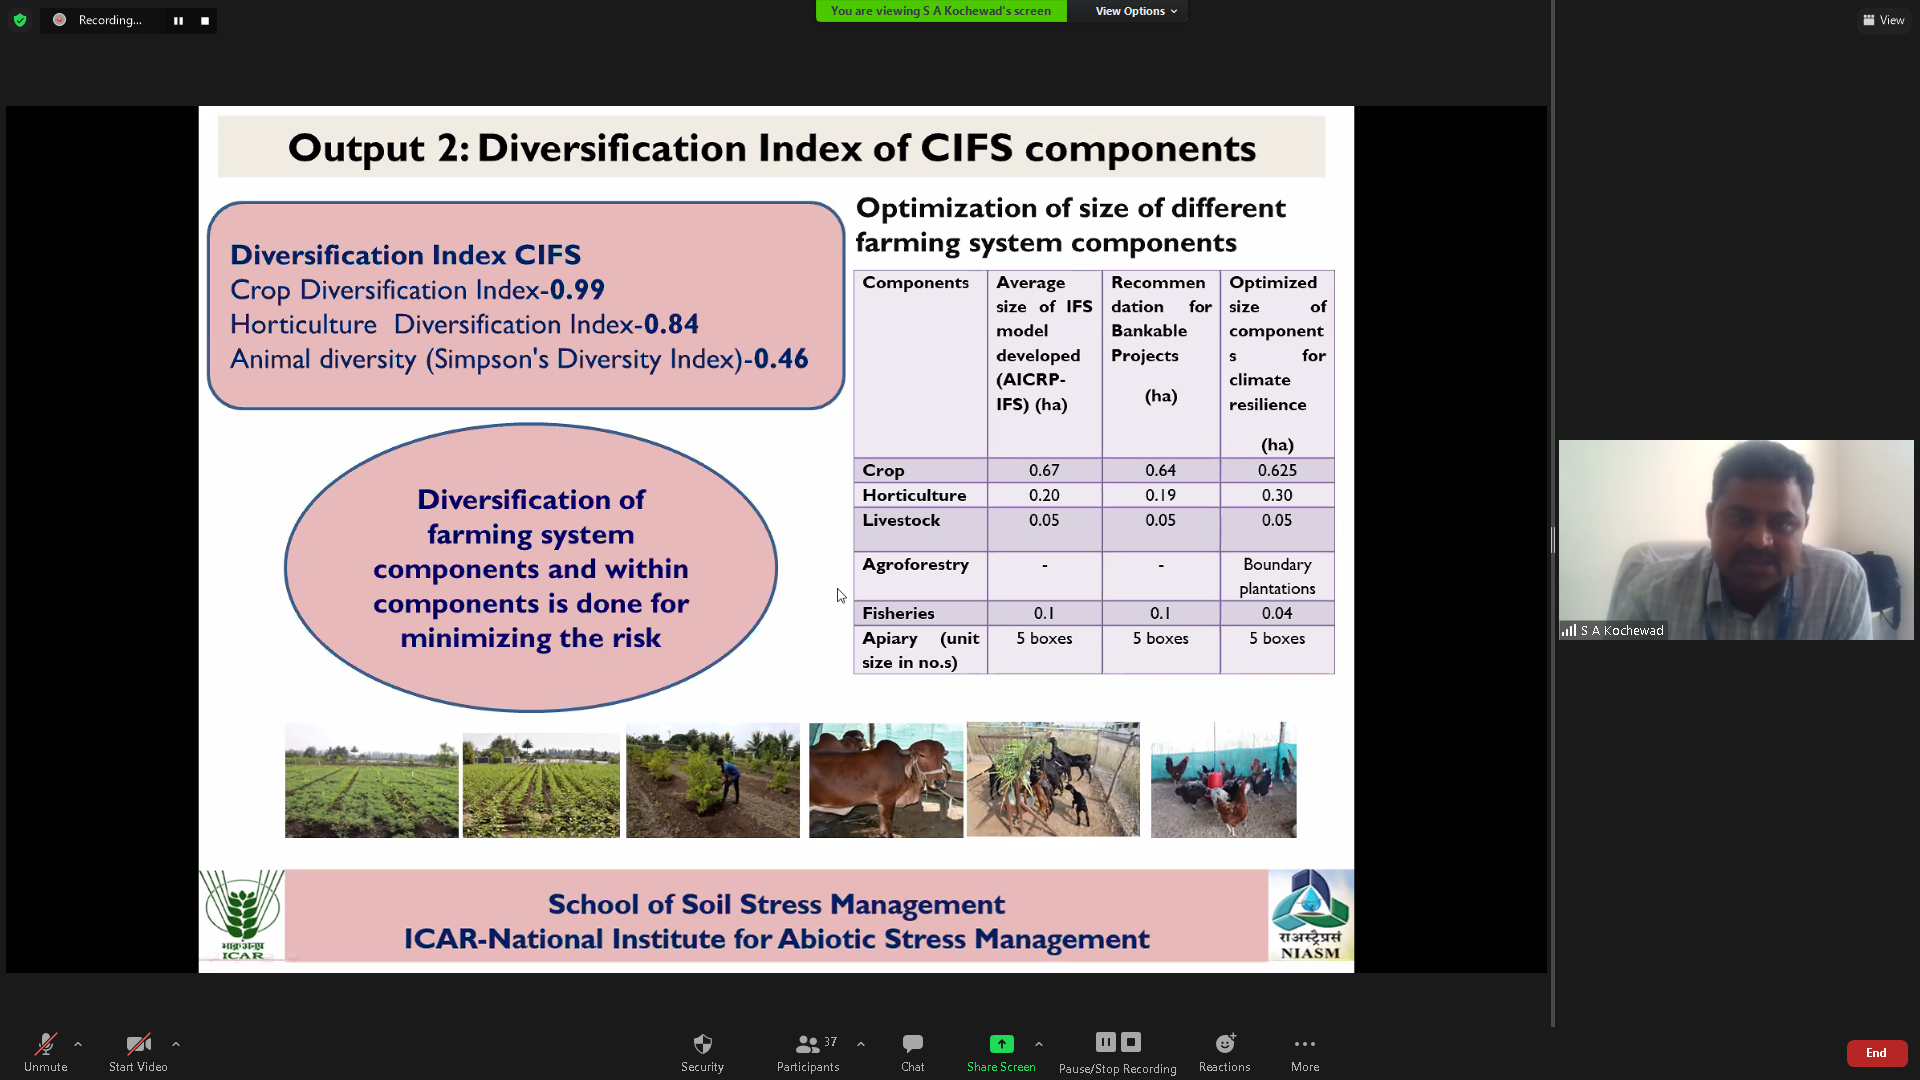Open the Reactions menu
The width and height of the screenshot is (1920, 1080).
click(x=1225, y=1044)
